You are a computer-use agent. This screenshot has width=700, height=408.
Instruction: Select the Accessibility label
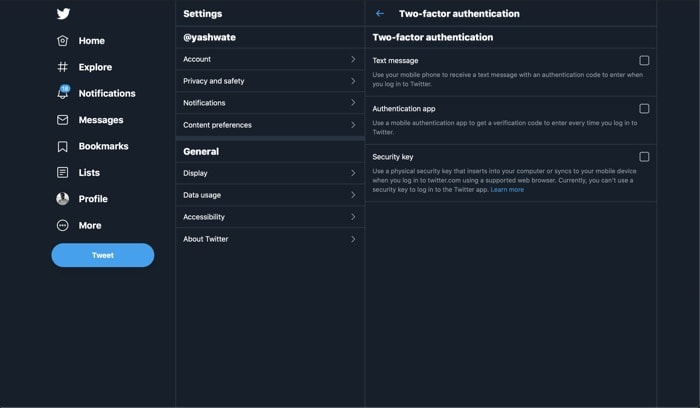204,216
